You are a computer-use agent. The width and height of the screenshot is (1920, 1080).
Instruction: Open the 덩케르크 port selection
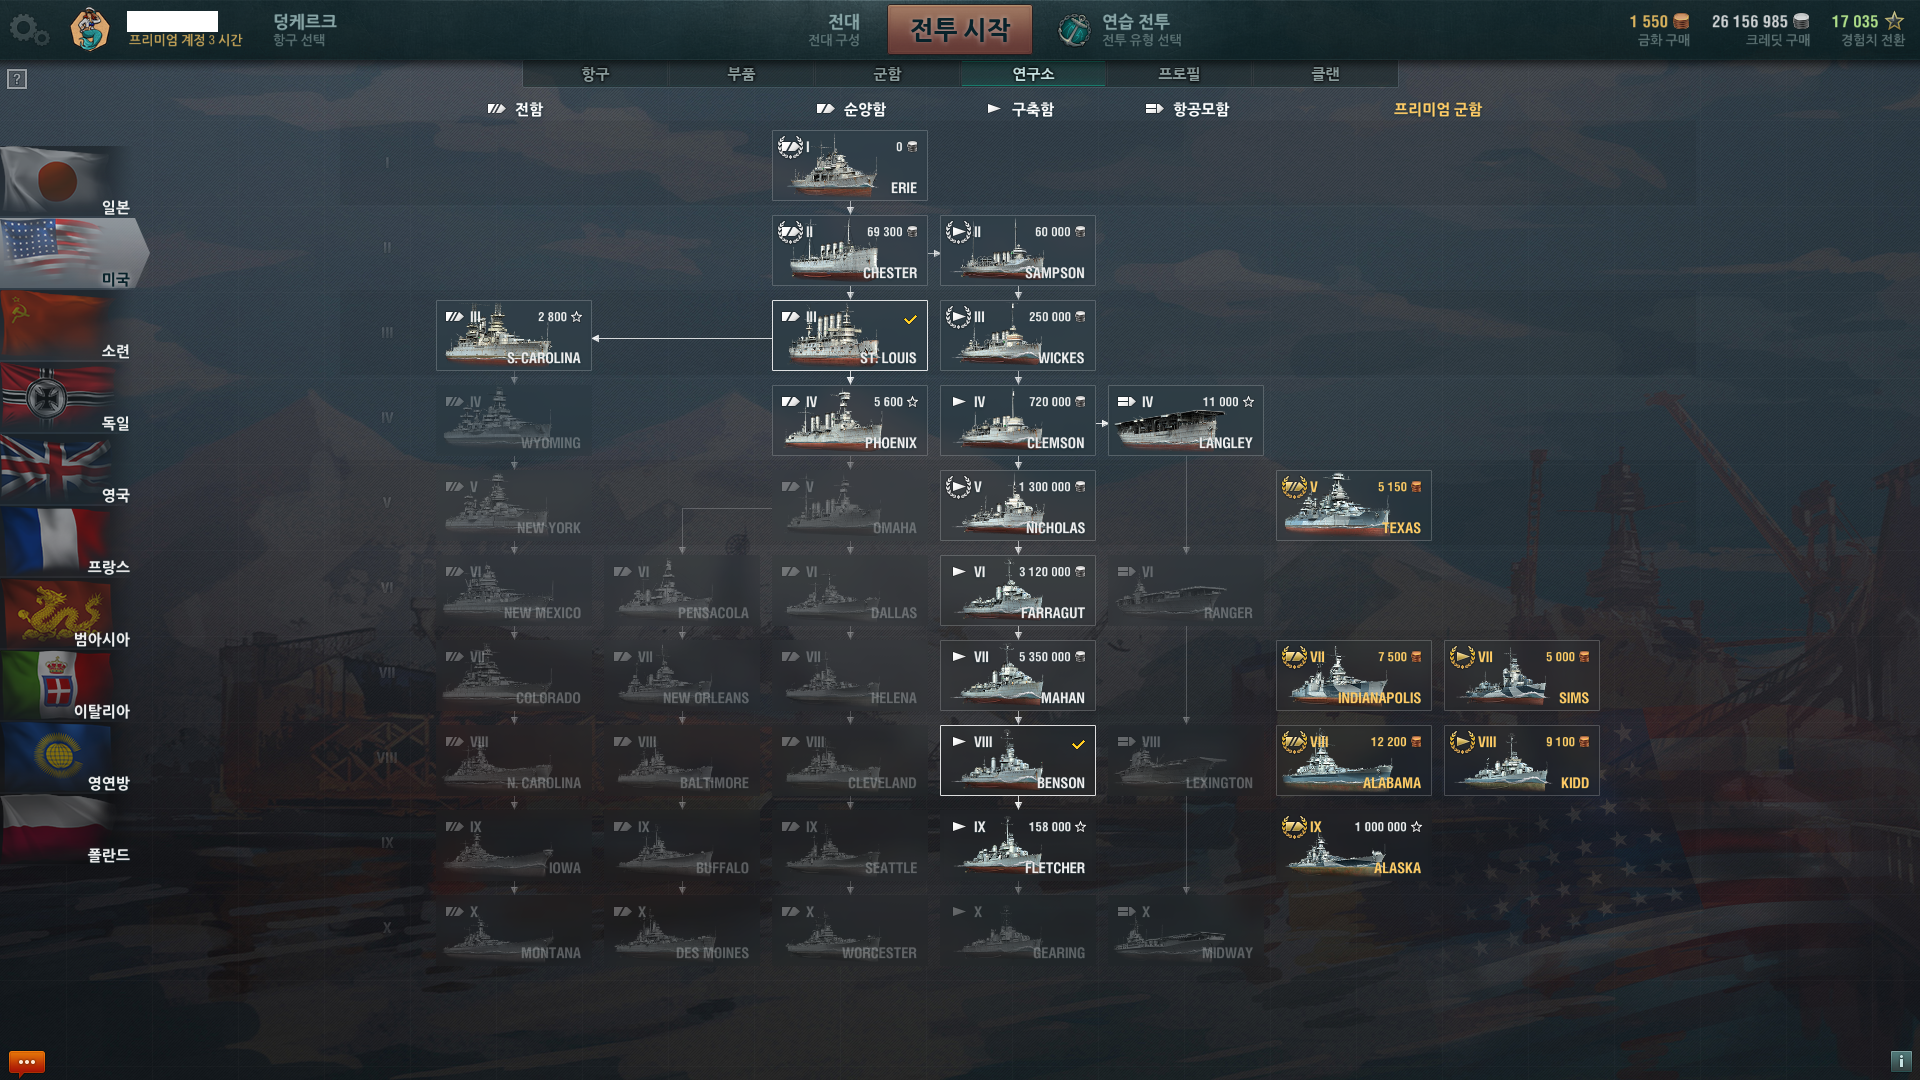(304, 29)
